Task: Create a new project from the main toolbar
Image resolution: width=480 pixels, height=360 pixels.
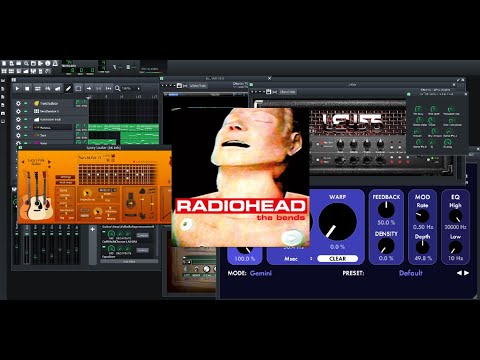Action: click(4, 63)
